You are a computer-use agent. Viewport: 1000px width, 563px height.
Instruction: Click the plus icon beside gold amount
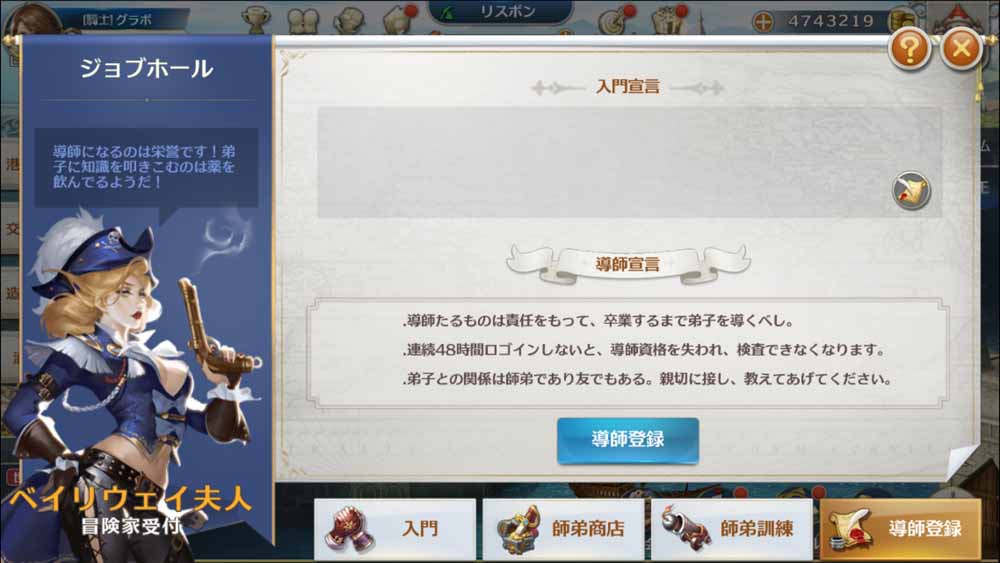pos(763,21)
